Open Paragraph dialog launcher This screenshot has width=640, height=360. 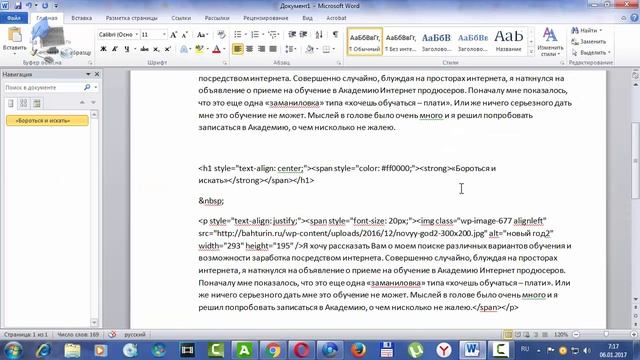tap(339, 63)
